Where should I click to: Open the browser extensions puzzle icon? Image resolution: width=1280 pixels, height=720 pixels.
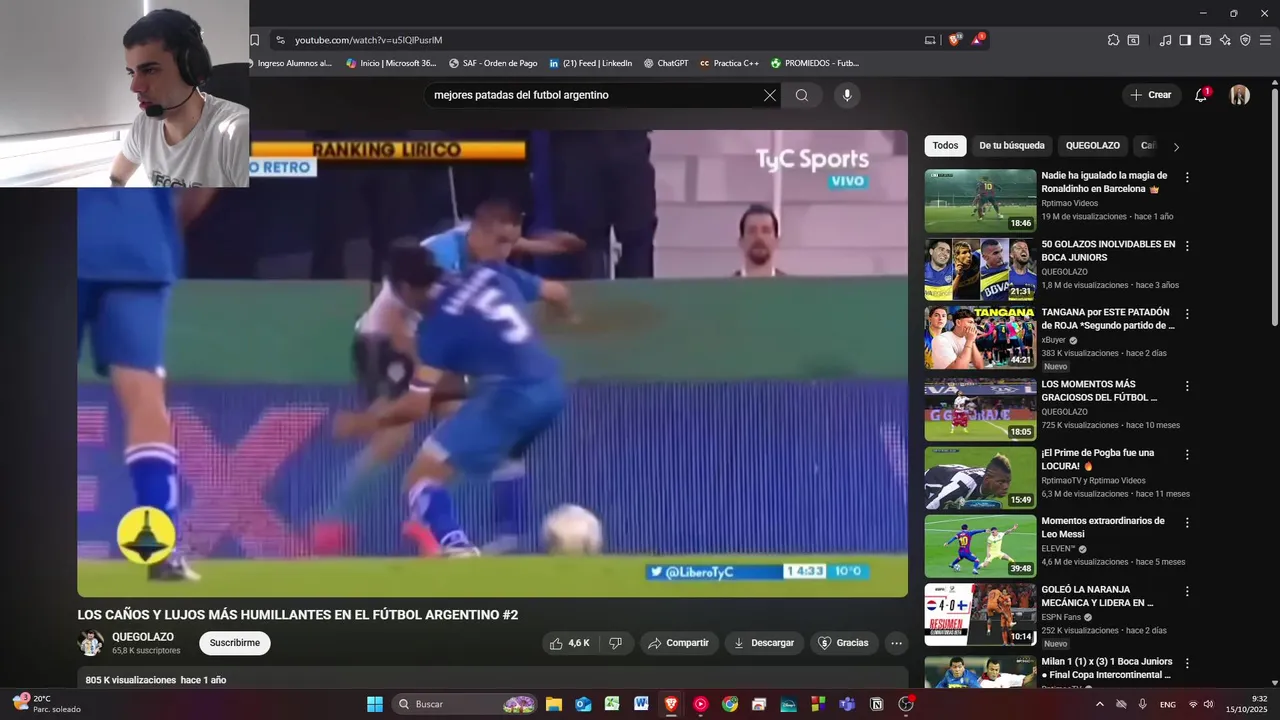1113,40
